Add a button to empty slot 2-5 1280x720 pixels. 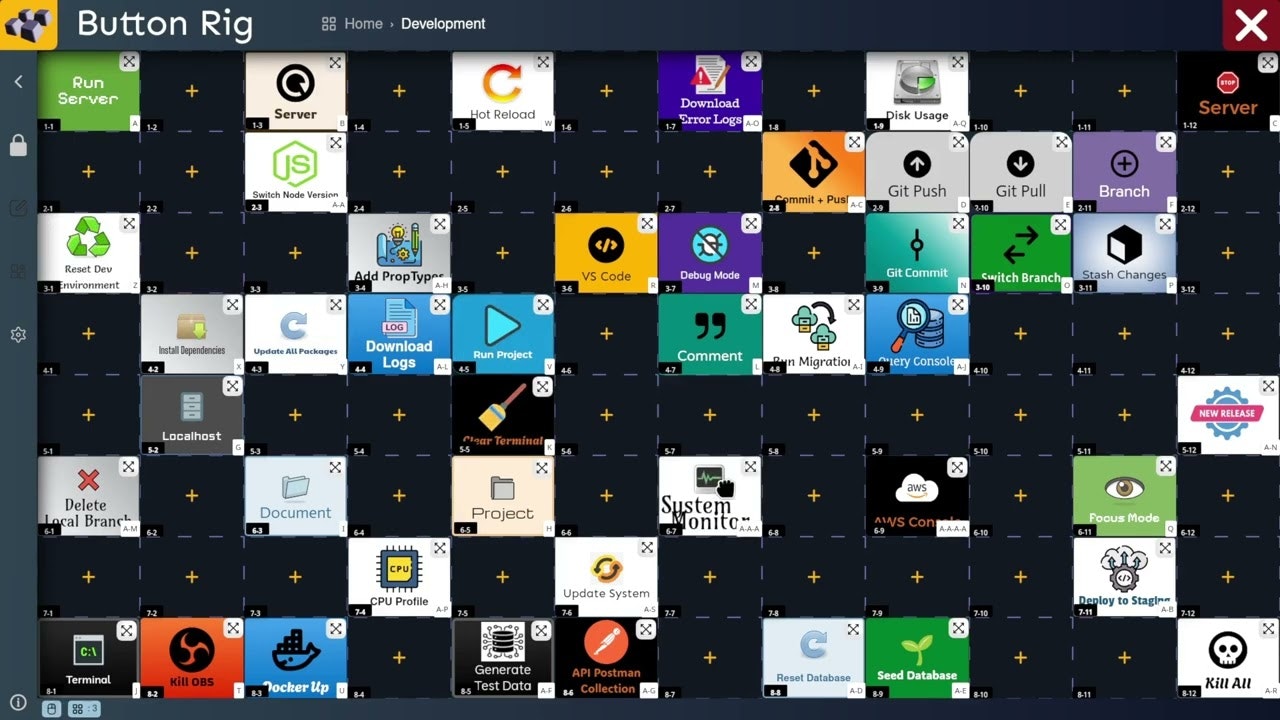tap(502, 172)
